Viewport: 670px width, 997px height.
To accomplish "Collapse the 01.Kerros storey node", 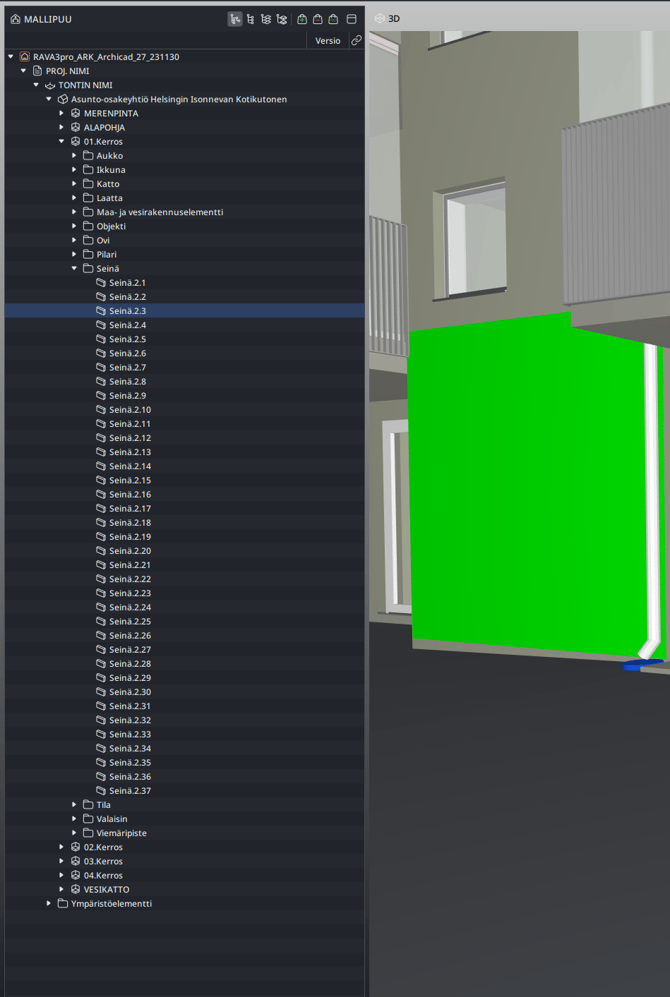I will click(62, 142).
